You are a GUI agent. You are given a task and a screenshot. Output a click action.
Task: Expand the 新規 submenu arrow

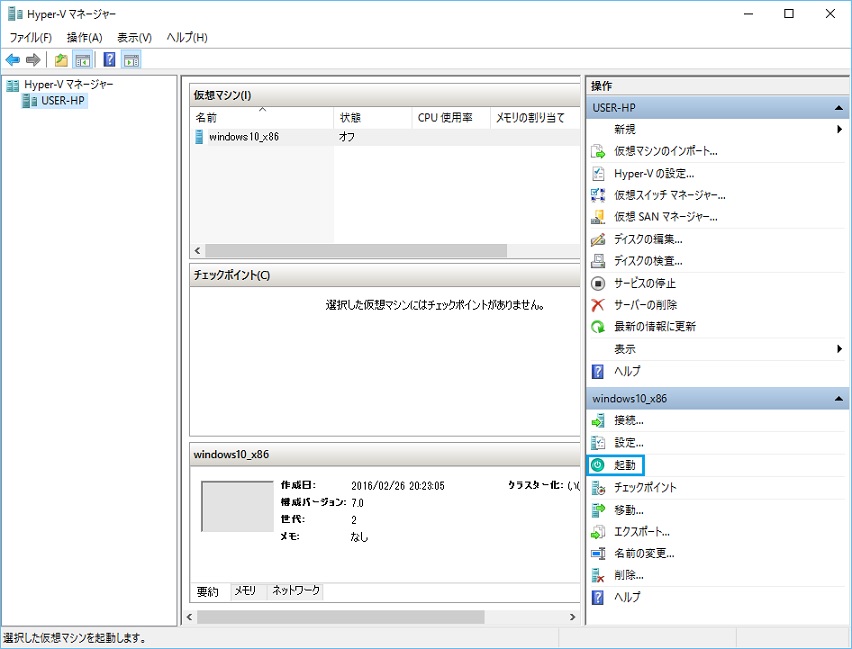pyautogui.click(x=840, y=129)
